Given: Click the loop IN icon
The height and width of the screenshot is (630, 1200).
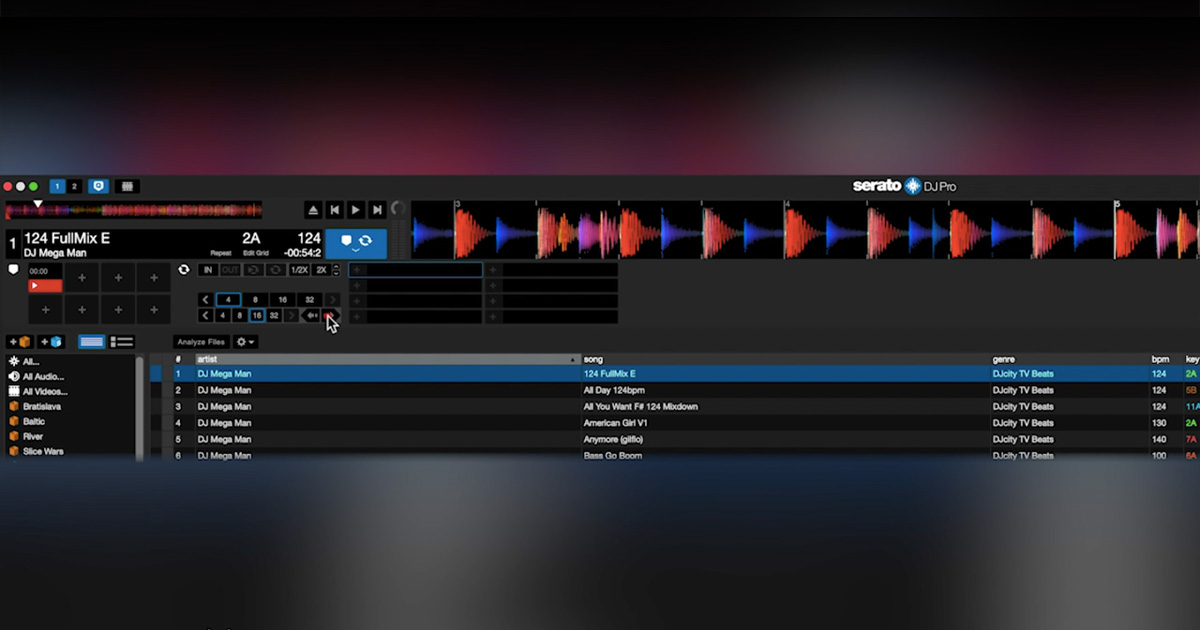Looking at the screenshot, I should click(208, 269).
